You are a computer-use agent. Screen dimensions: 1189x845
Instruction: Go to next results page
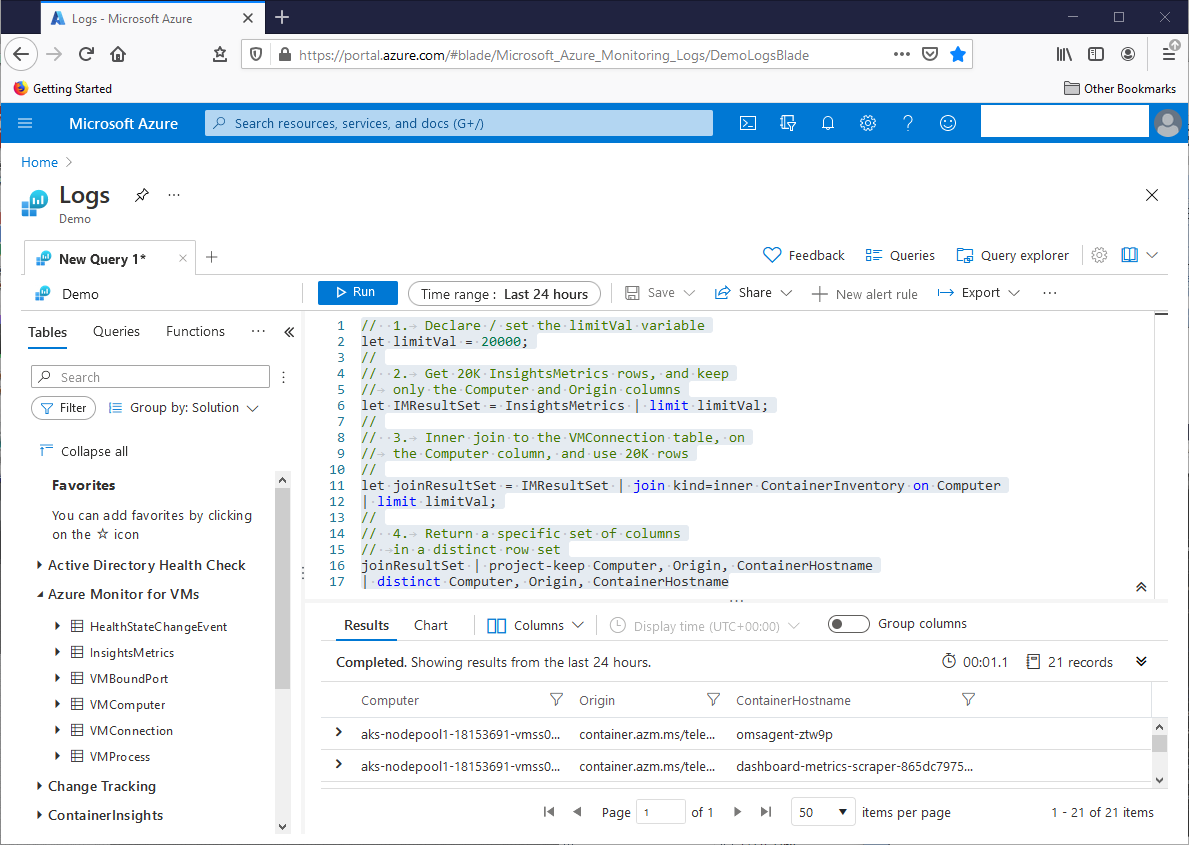tap(737, 812)
